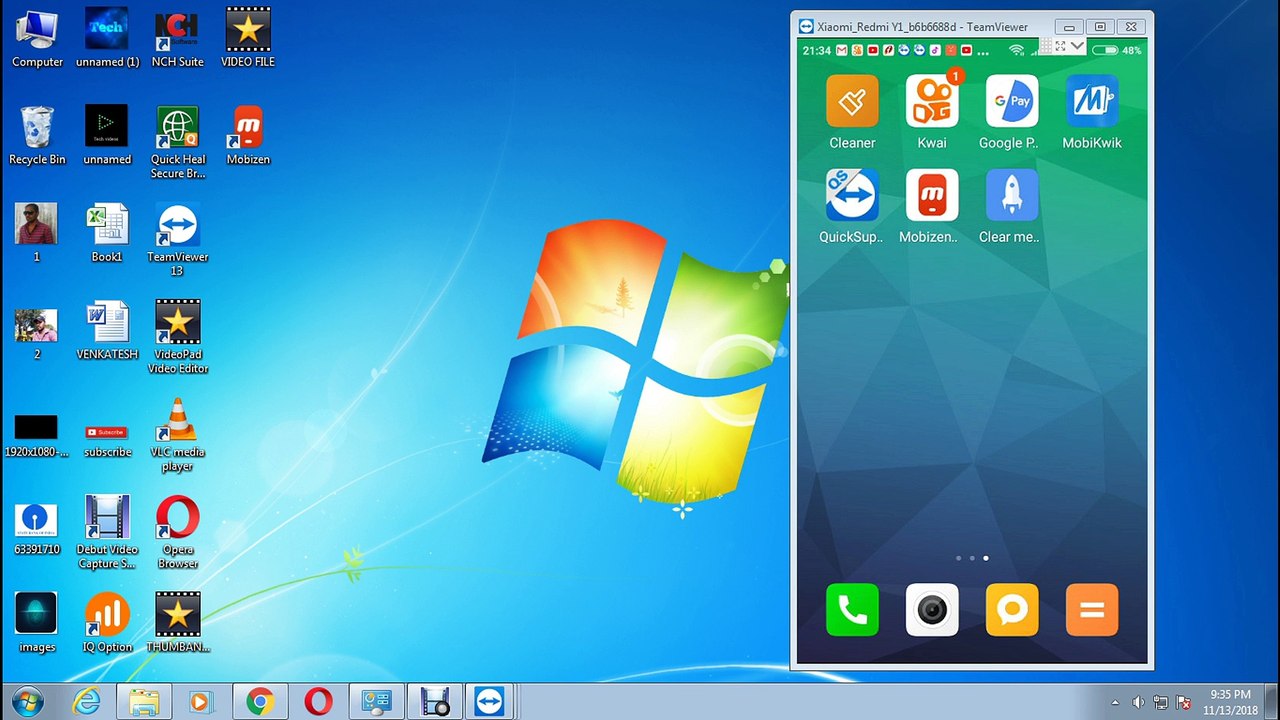
Task: Select the VLC media player shortcut
Action: 178,435
